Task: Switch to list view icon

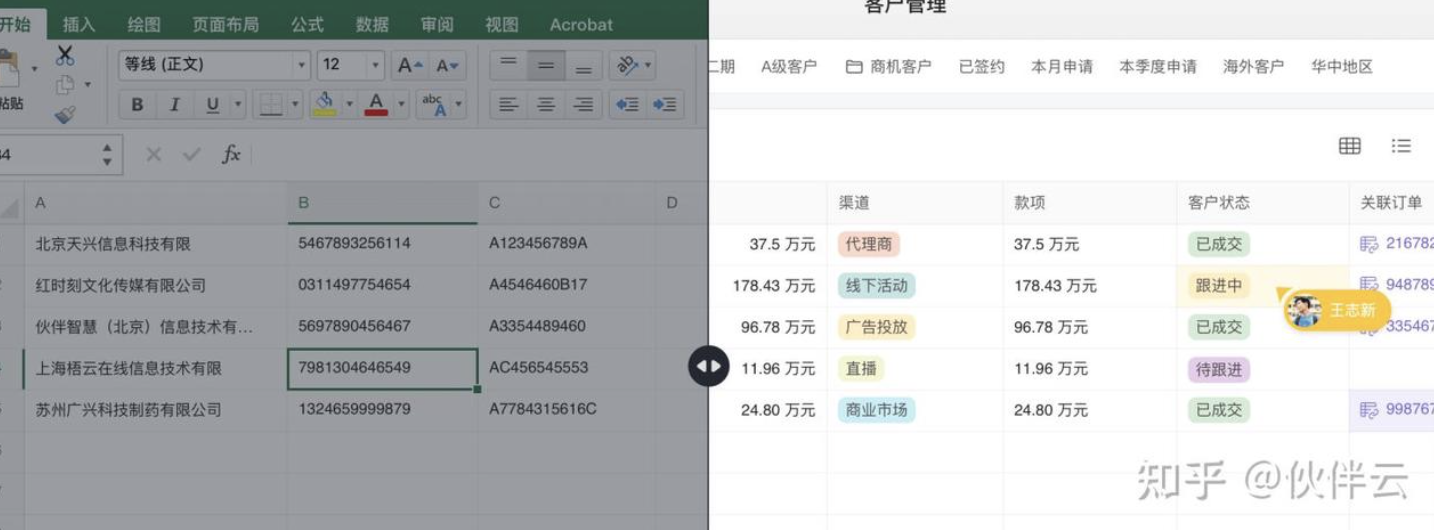Action: tap(1401, 146)
